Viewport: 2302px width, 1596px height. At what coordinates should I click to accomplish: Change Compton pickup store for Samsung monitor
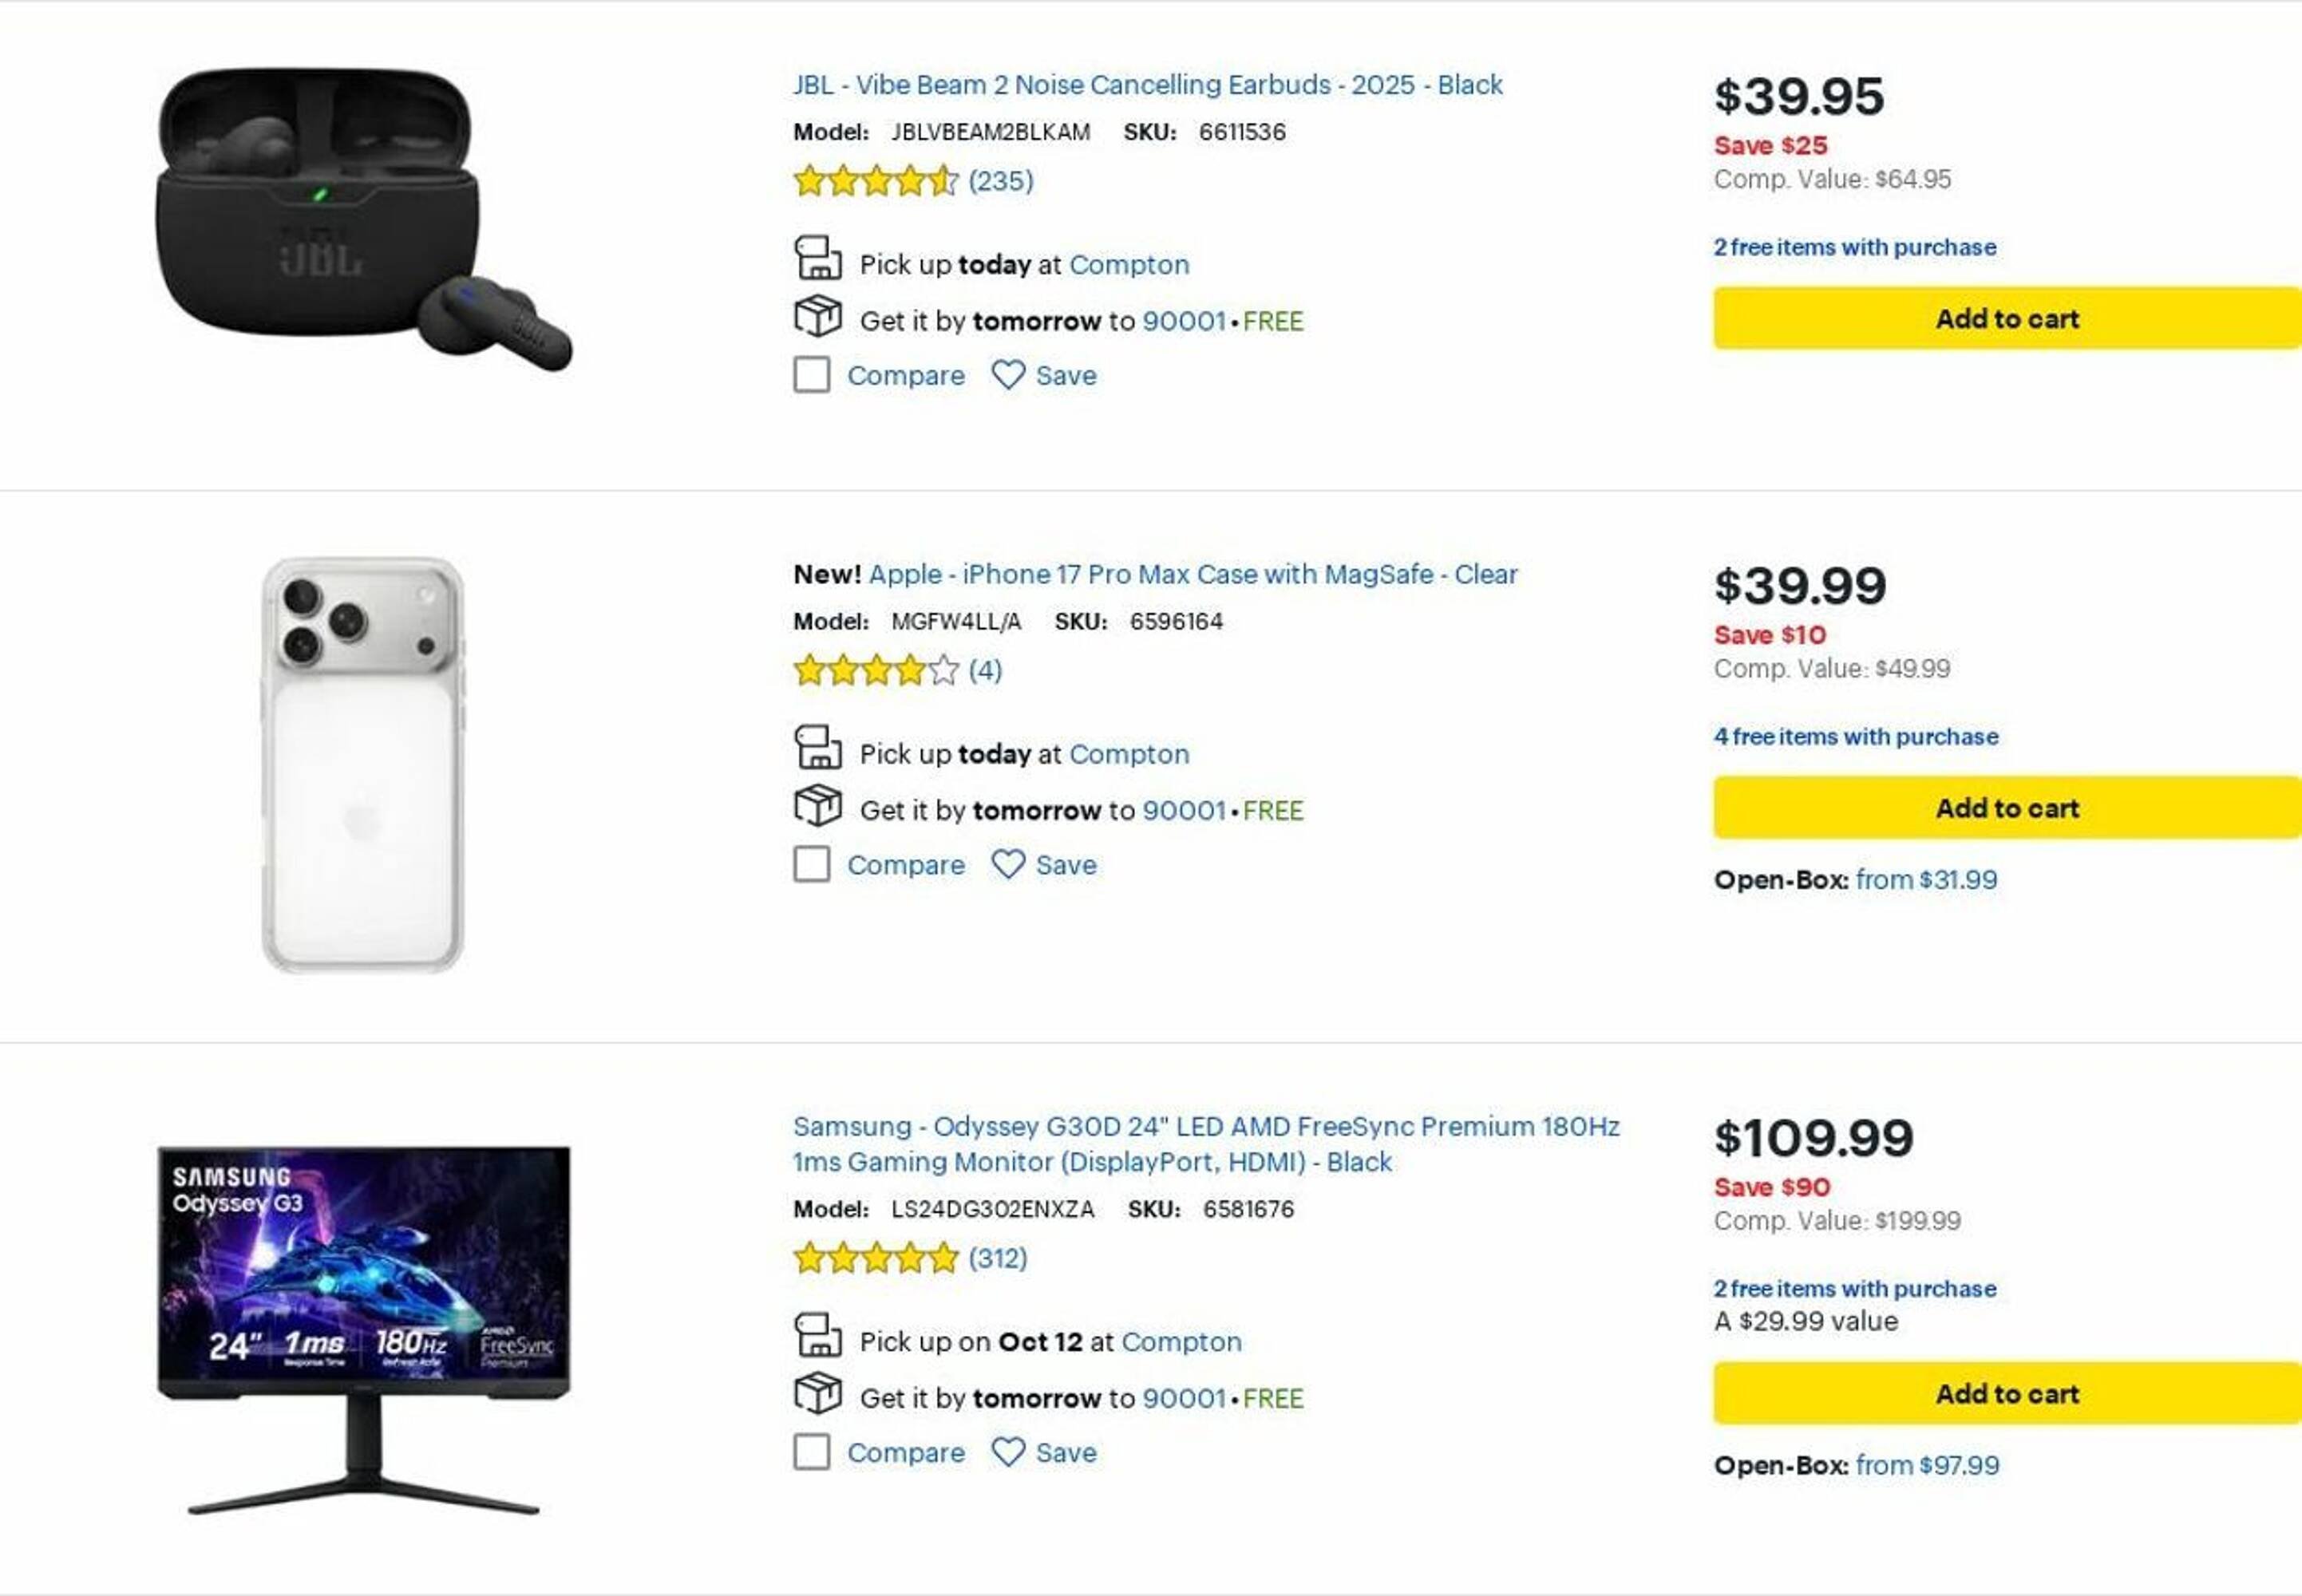1181,1341
